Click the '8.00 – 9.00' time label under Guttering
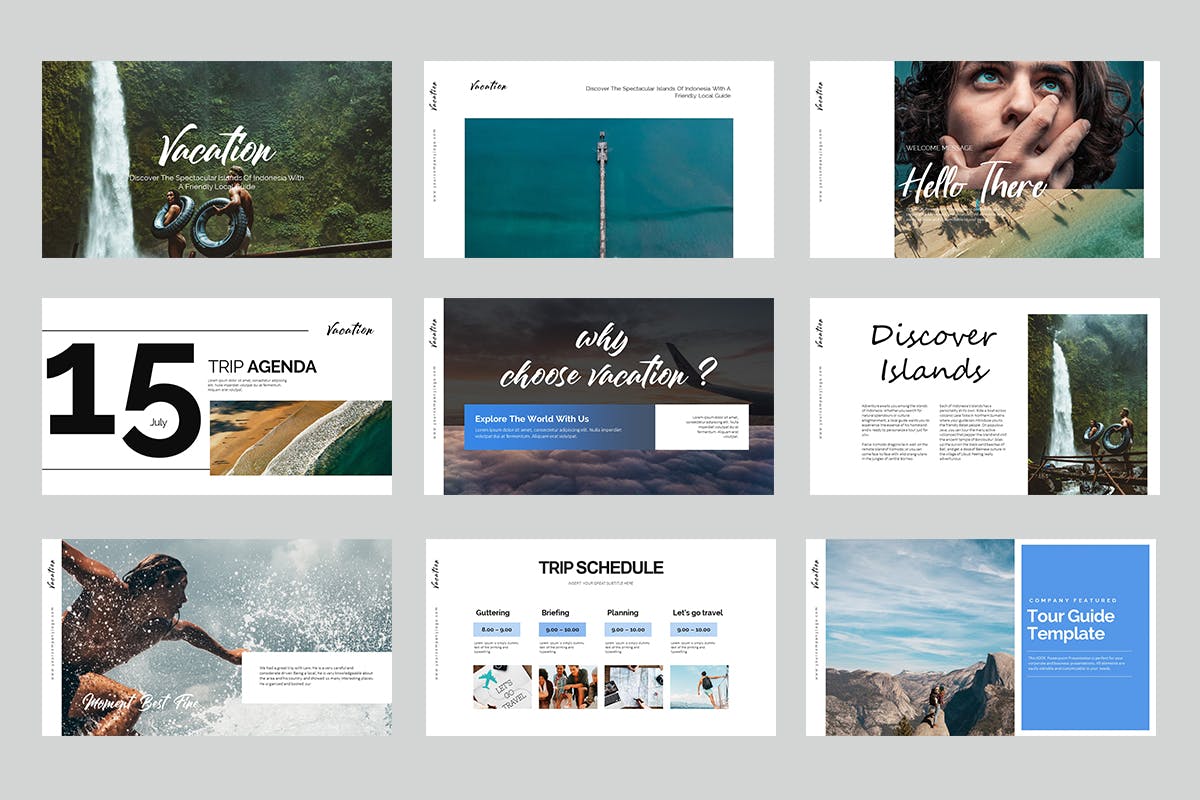Viewport: 1200px width, 800px height. pyautogui.click(x=500, y=630)
